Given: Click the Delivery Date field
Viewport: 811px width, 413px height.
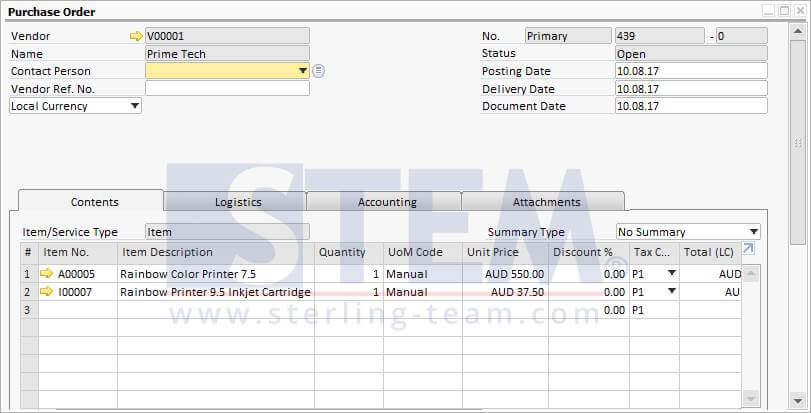Looking at the screenshot, I should coord(691,89).
